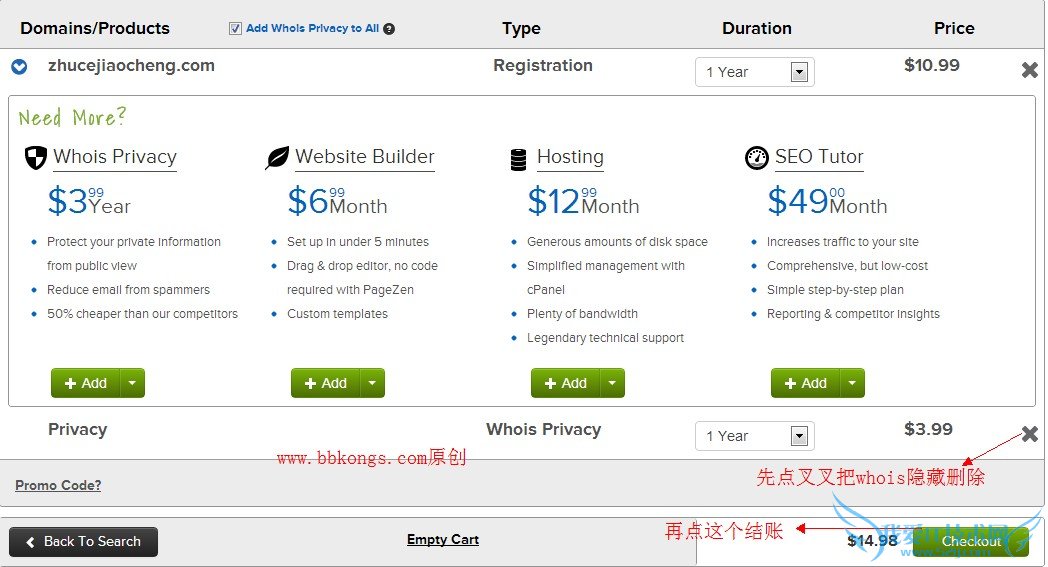The height and width of the screenshot is (567, 1048).
Task: Go Back To Search
Action: point(83,542)
